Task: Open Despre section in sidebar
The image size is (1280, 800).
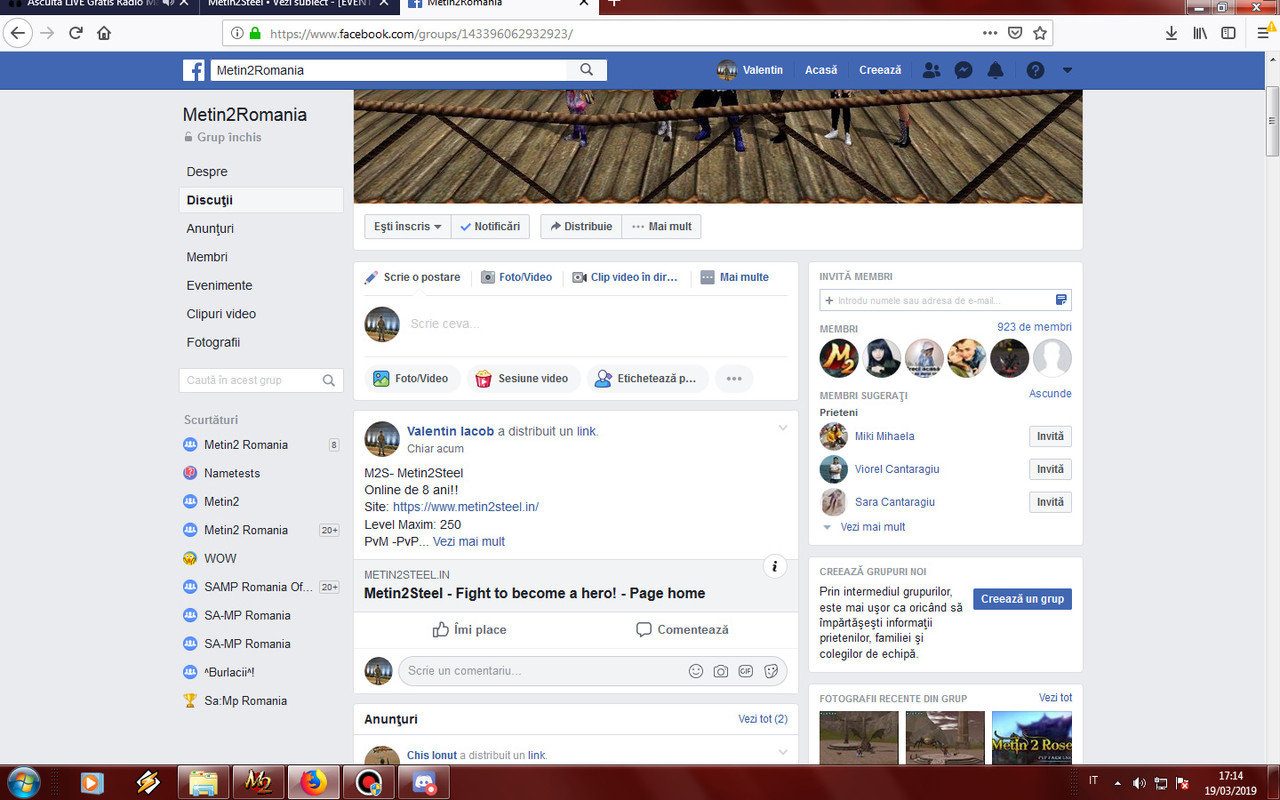Action: pos(207,172)
